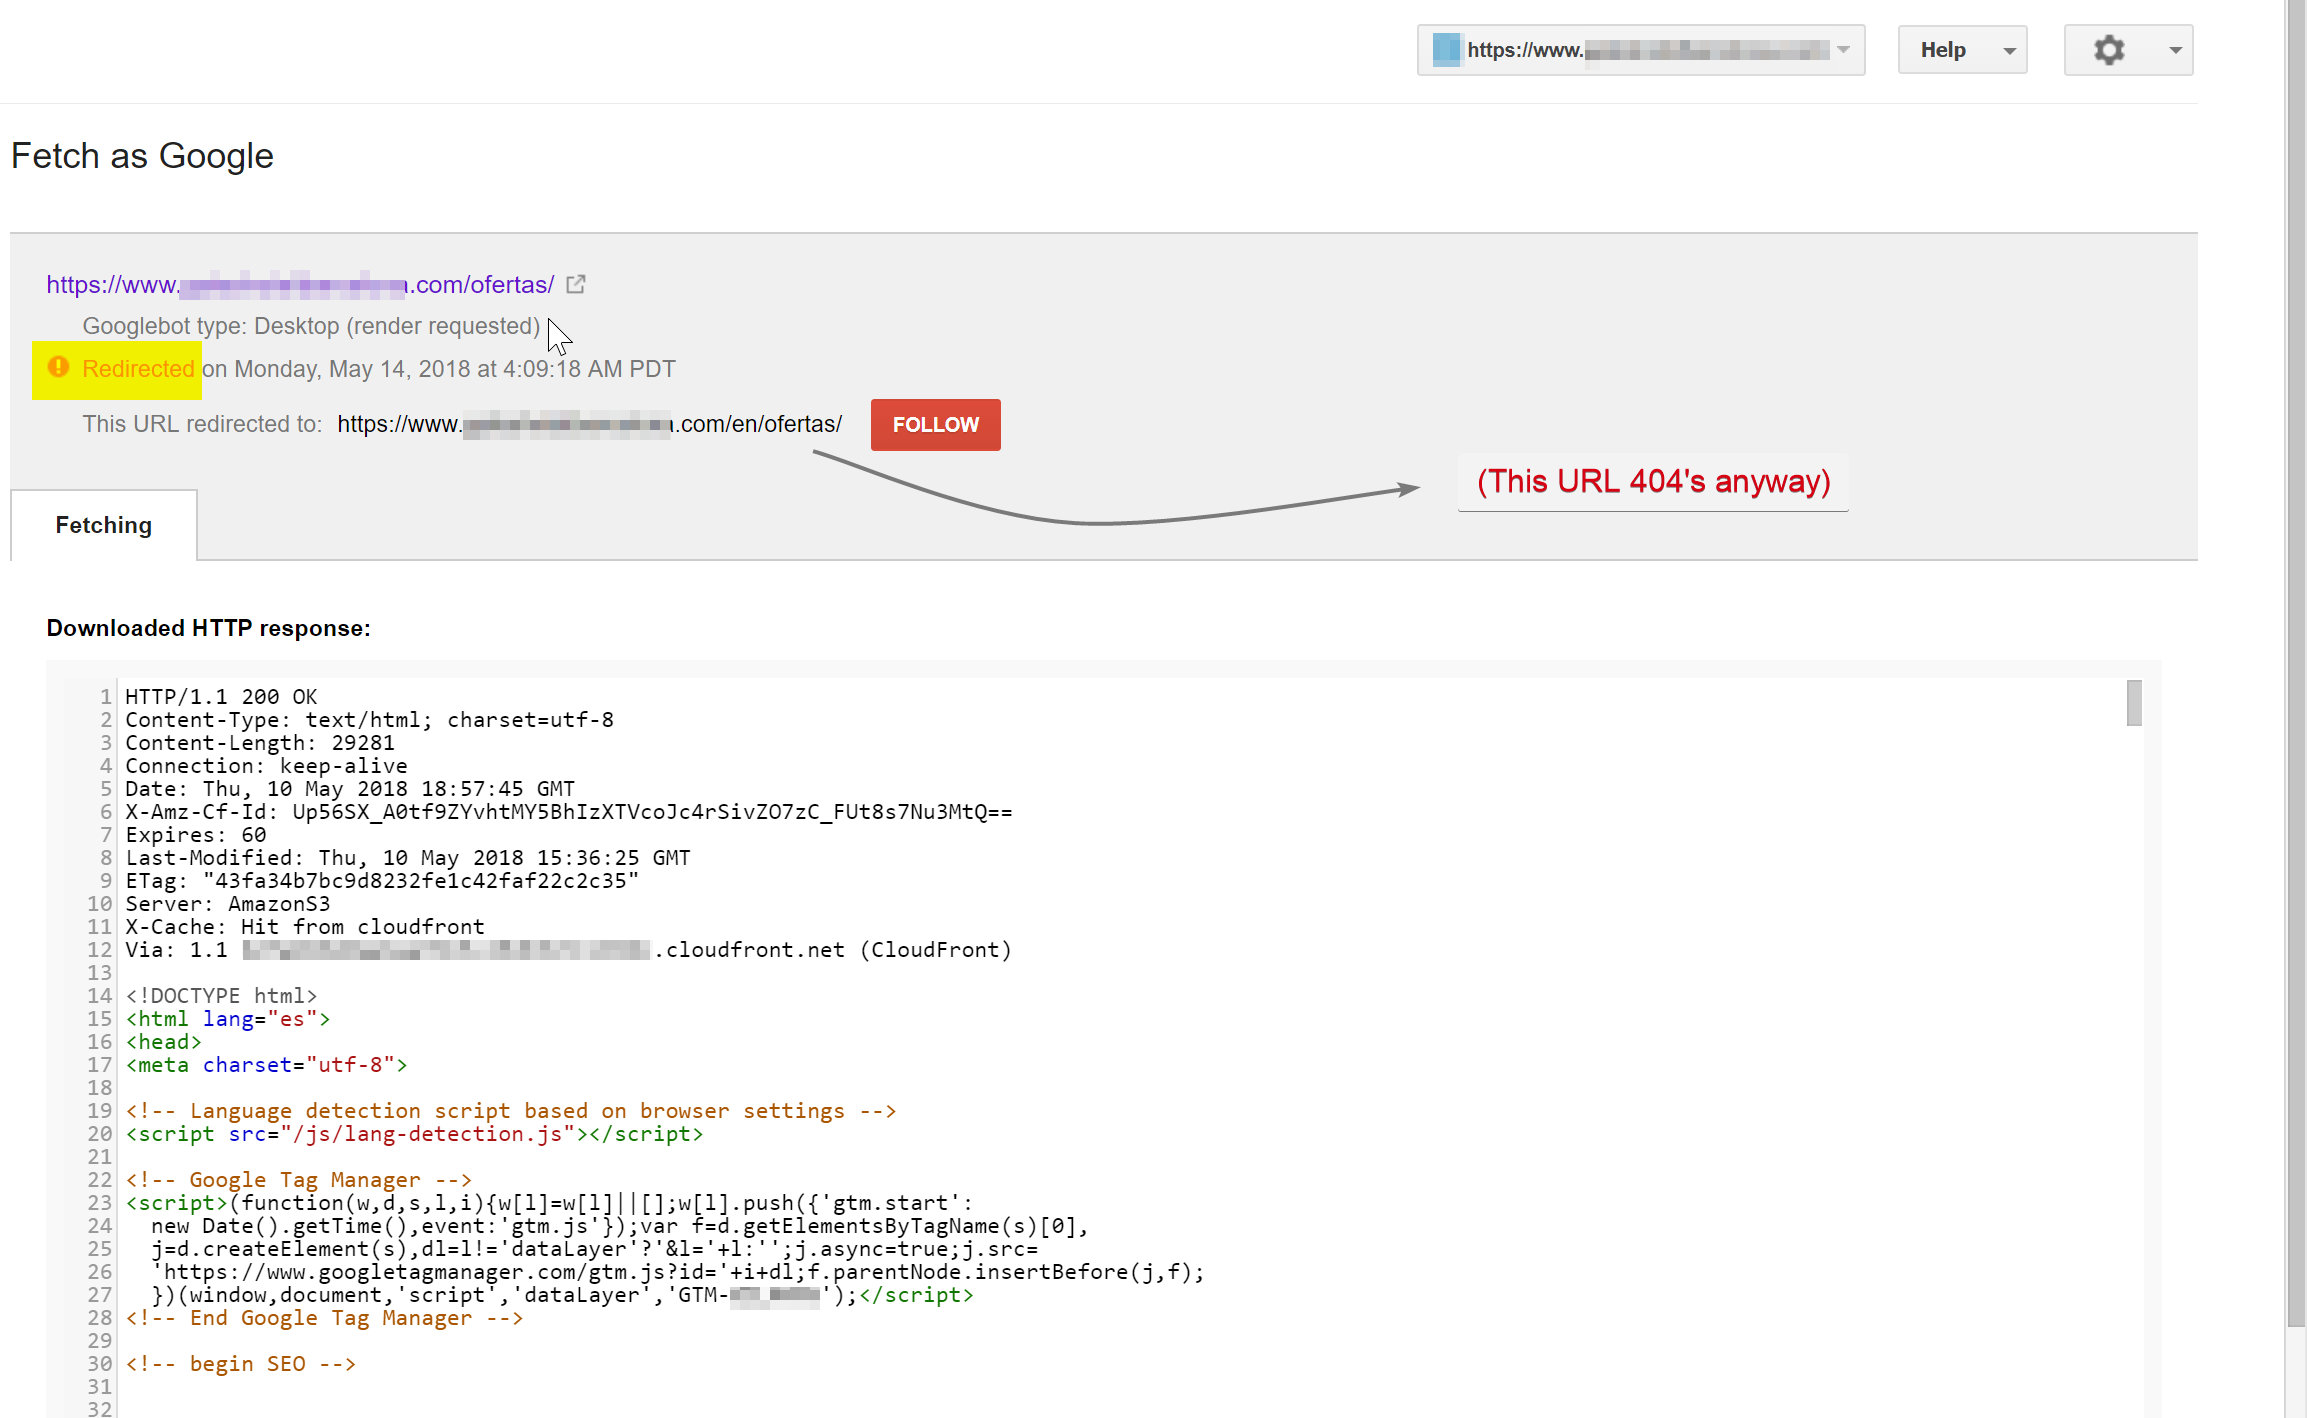Expand the Settings gear dropdown
The image size is (2307, 1418).
click(x=2127, y=49)
